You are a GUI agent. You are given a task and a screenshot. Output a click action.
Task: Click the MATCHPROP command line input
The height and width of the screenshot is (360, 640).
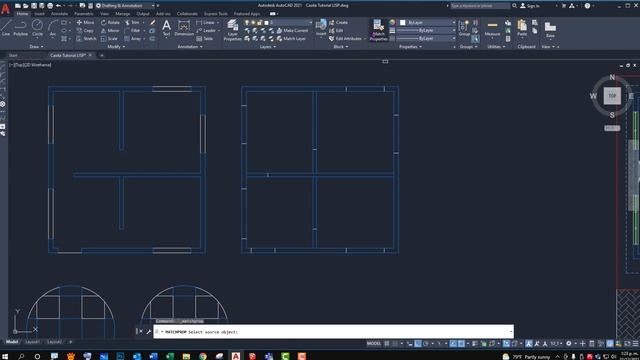pos(333,332)
